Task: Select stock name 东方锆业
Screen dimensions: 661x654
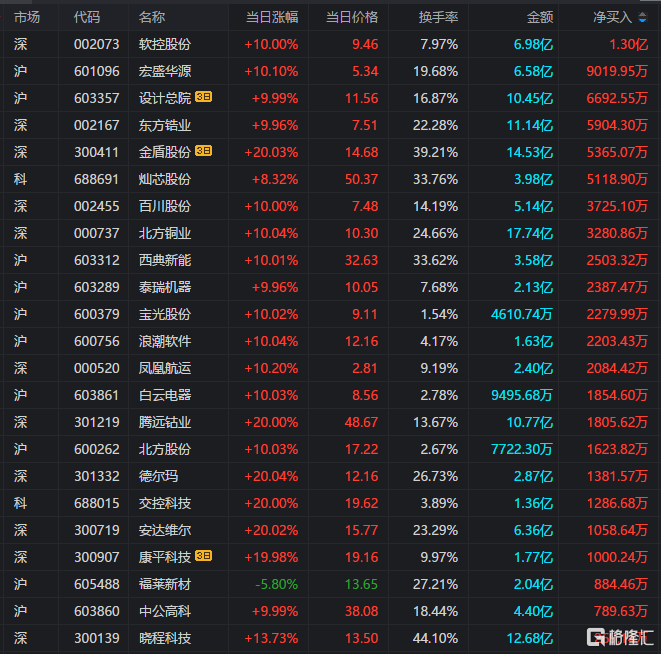Action: [x=165, y=125]
